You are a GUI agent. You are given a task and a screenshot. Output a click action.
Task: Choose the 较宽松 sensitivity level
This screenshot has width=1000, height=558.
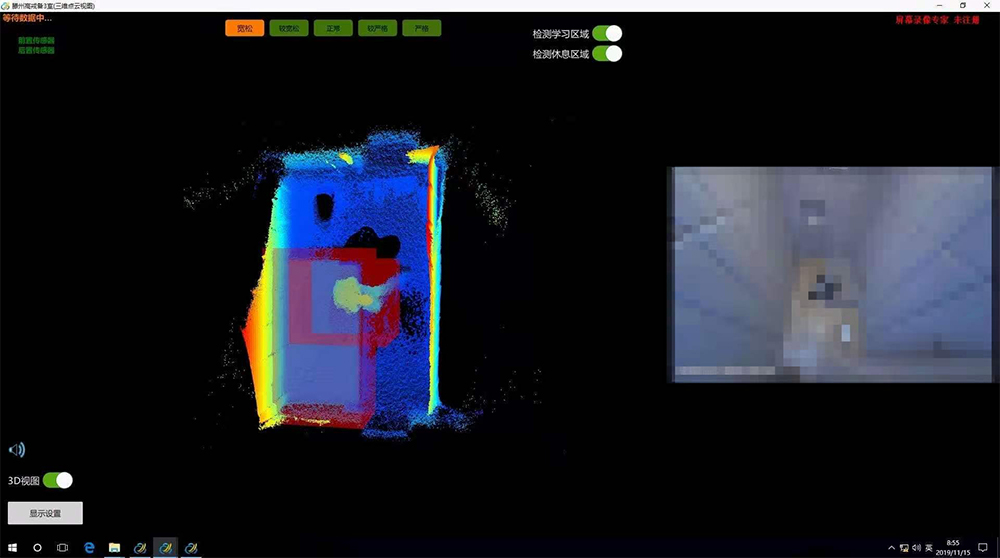click(x=289, y=28)
